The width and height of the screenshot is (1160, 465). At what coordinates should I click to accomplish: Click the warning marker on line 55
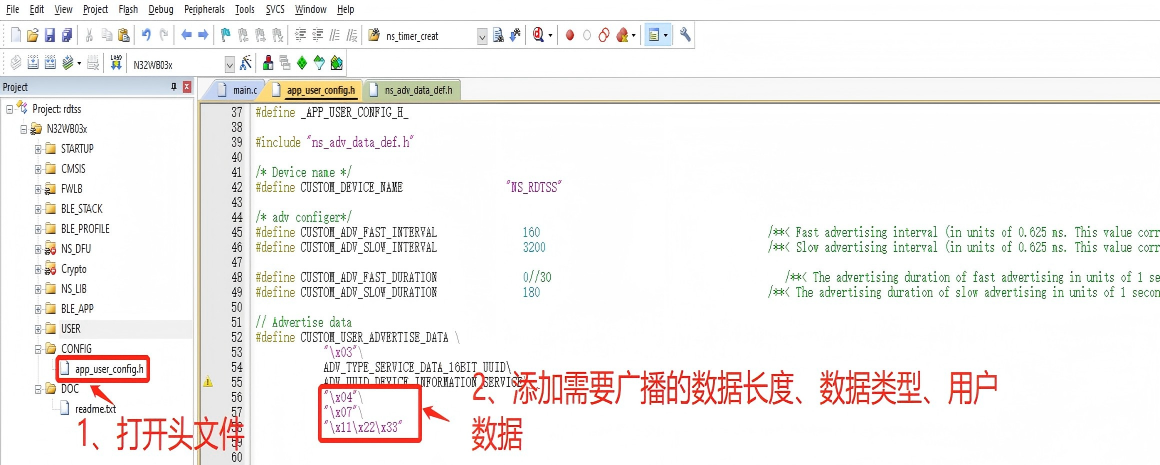click(208, 381)
